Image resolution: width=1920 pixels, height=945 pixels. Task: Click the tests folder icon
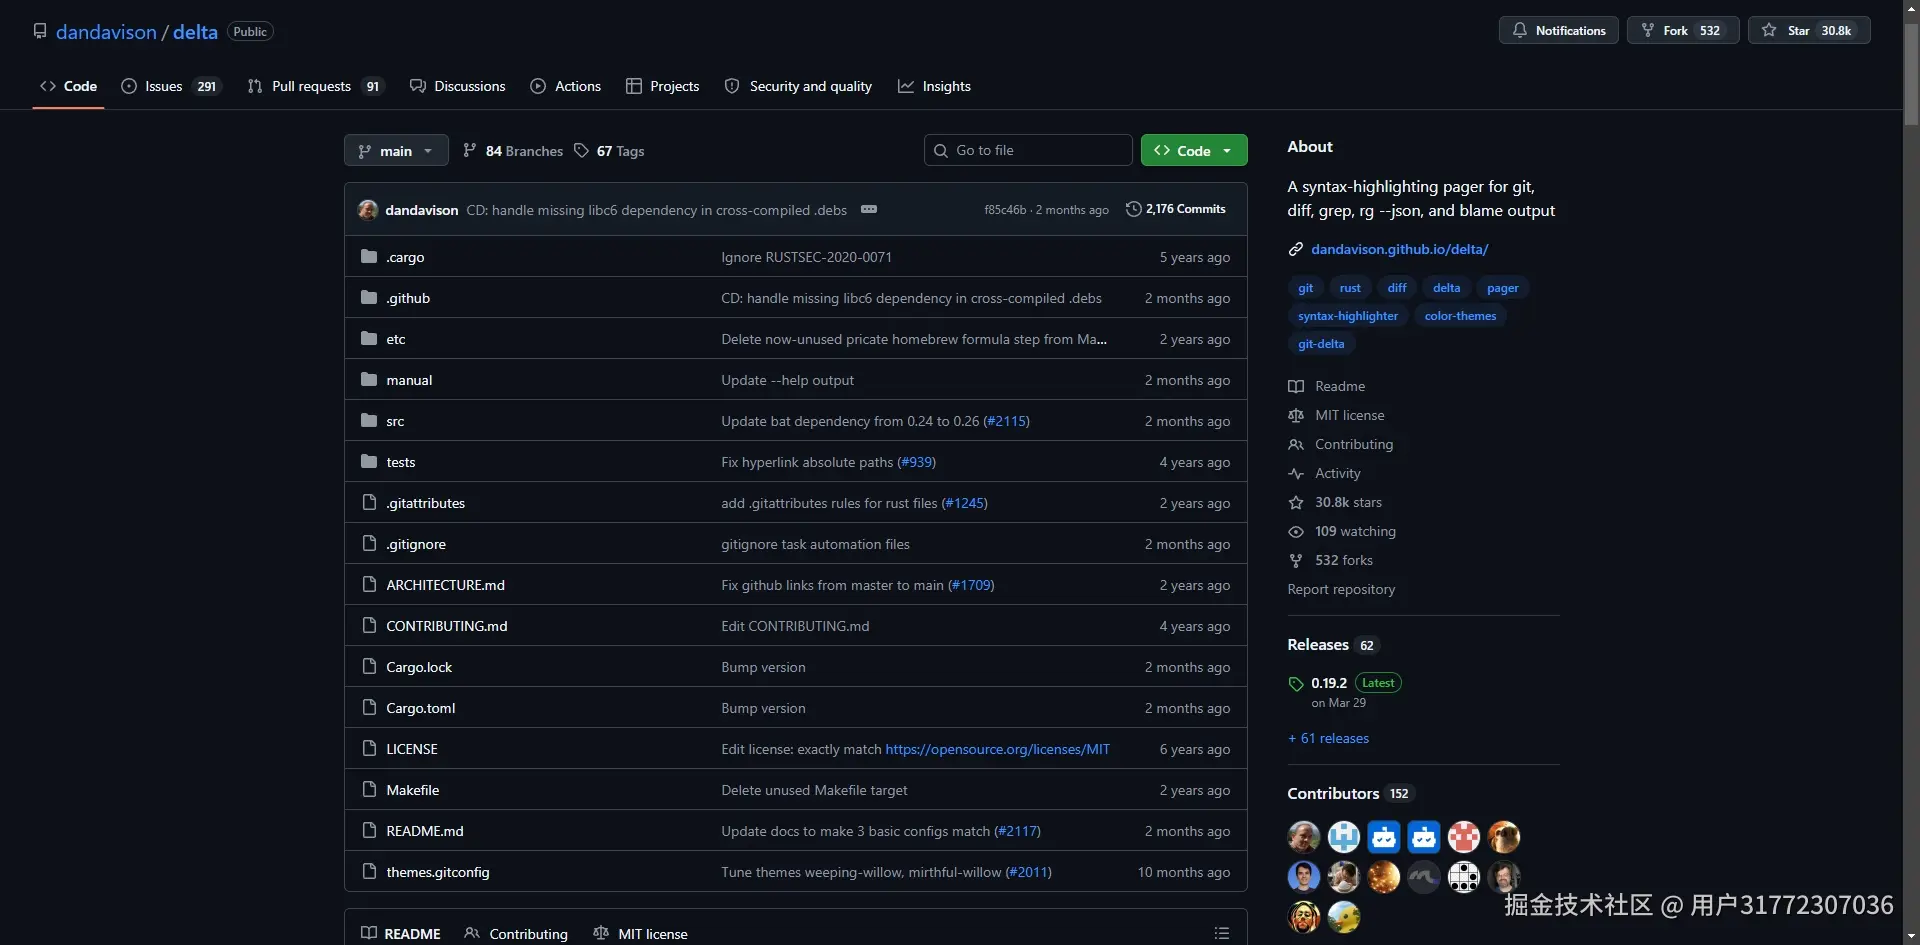coord(369,462)
